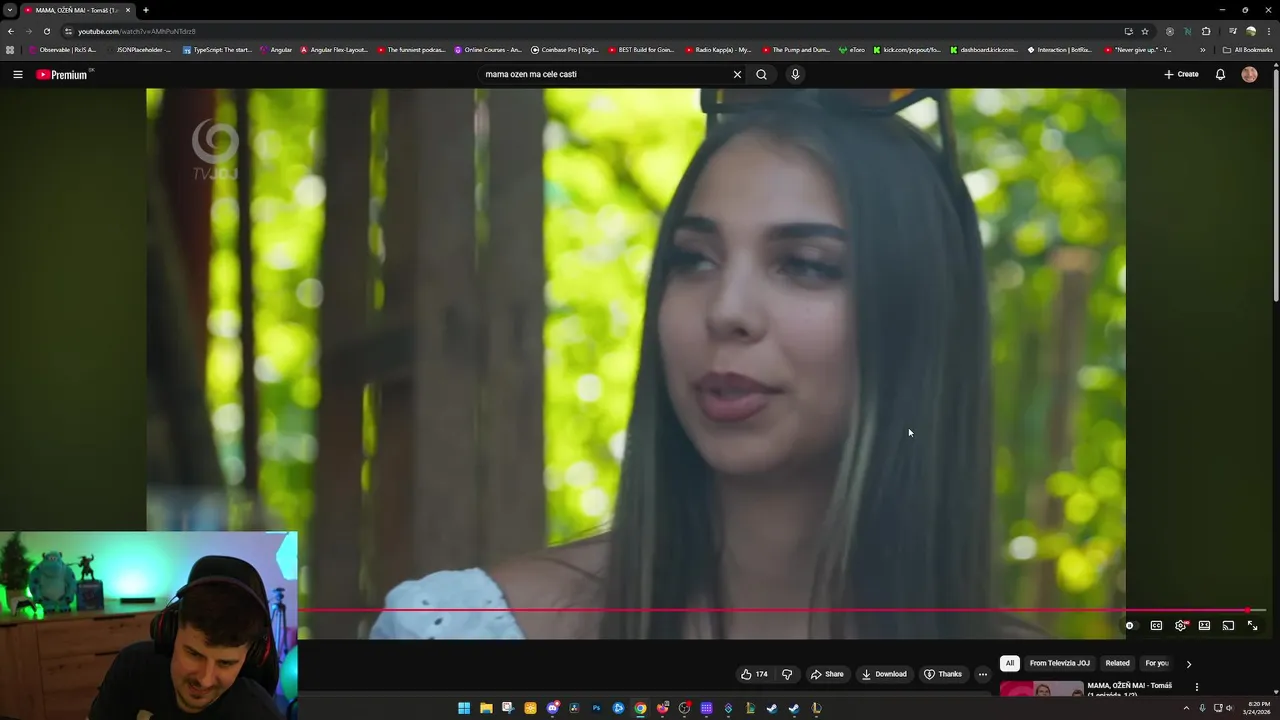The image size is (1280, 720).
Task: Open options for the suggested Tomáš video
Action: pos(1196,687)
